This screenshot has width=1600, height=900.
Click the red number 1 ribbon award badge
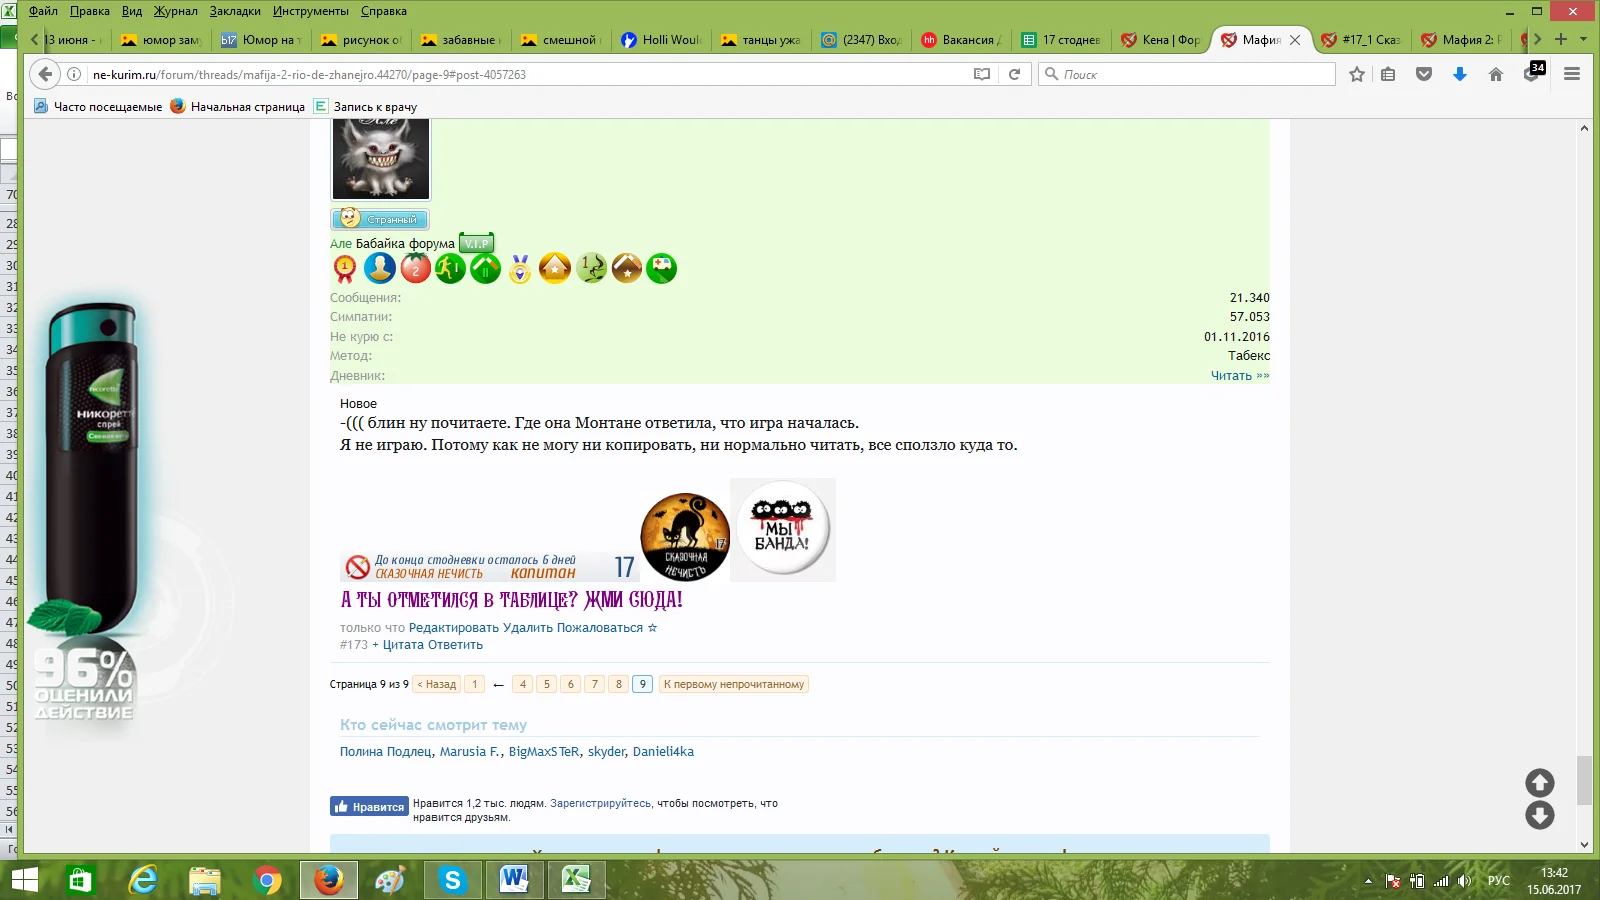point(345,268)
